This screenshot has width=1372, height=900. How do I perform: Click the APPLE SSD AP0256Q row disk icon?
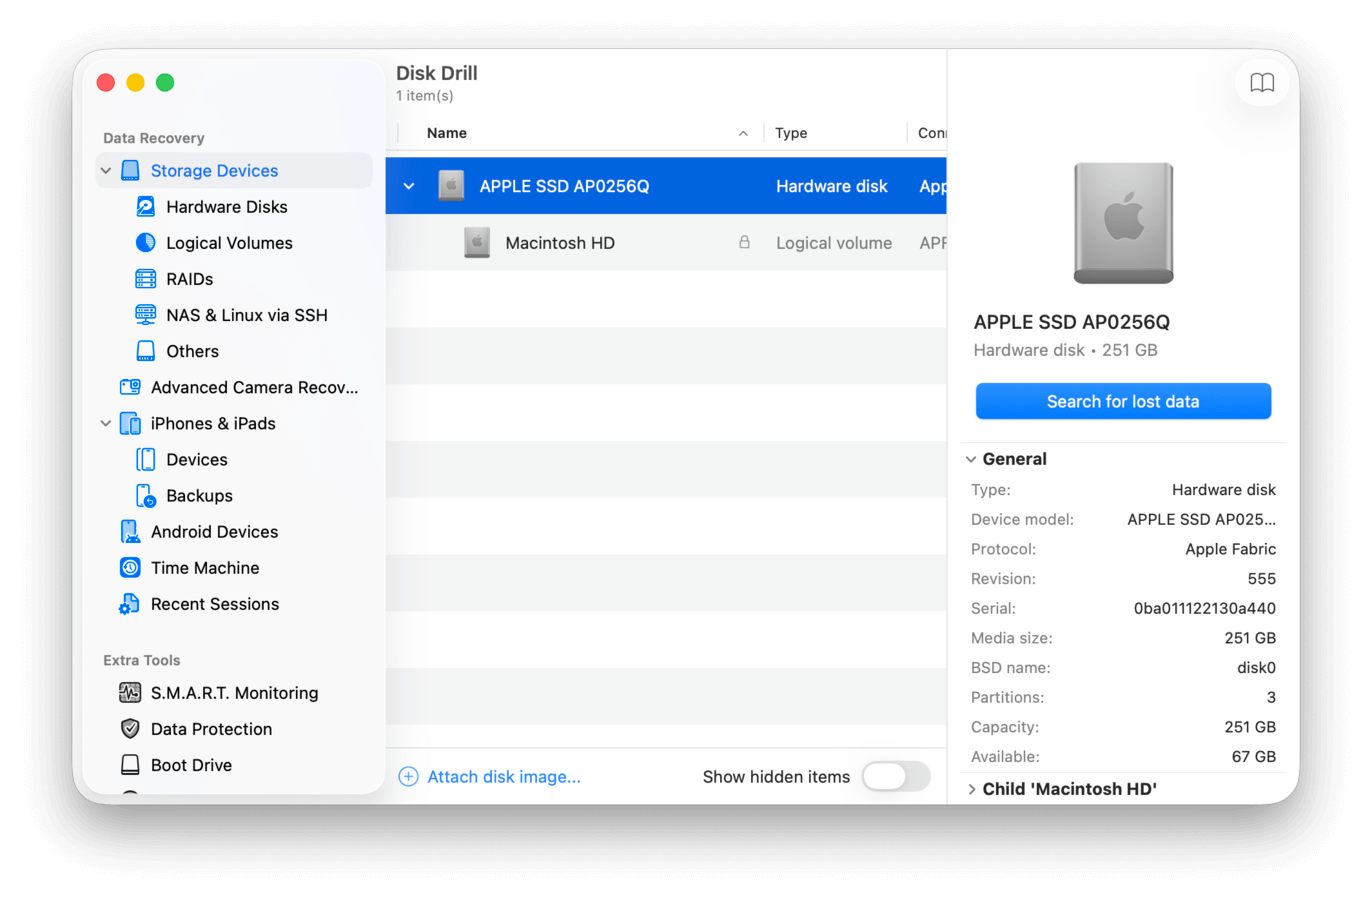pos(451,186)
